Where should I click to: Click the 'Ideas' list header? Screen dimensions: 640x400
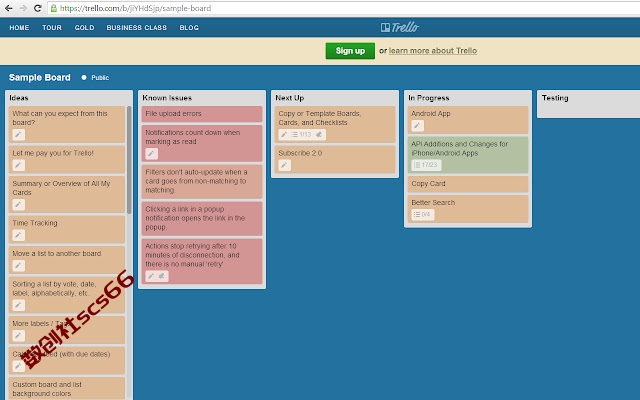point(19,98)
